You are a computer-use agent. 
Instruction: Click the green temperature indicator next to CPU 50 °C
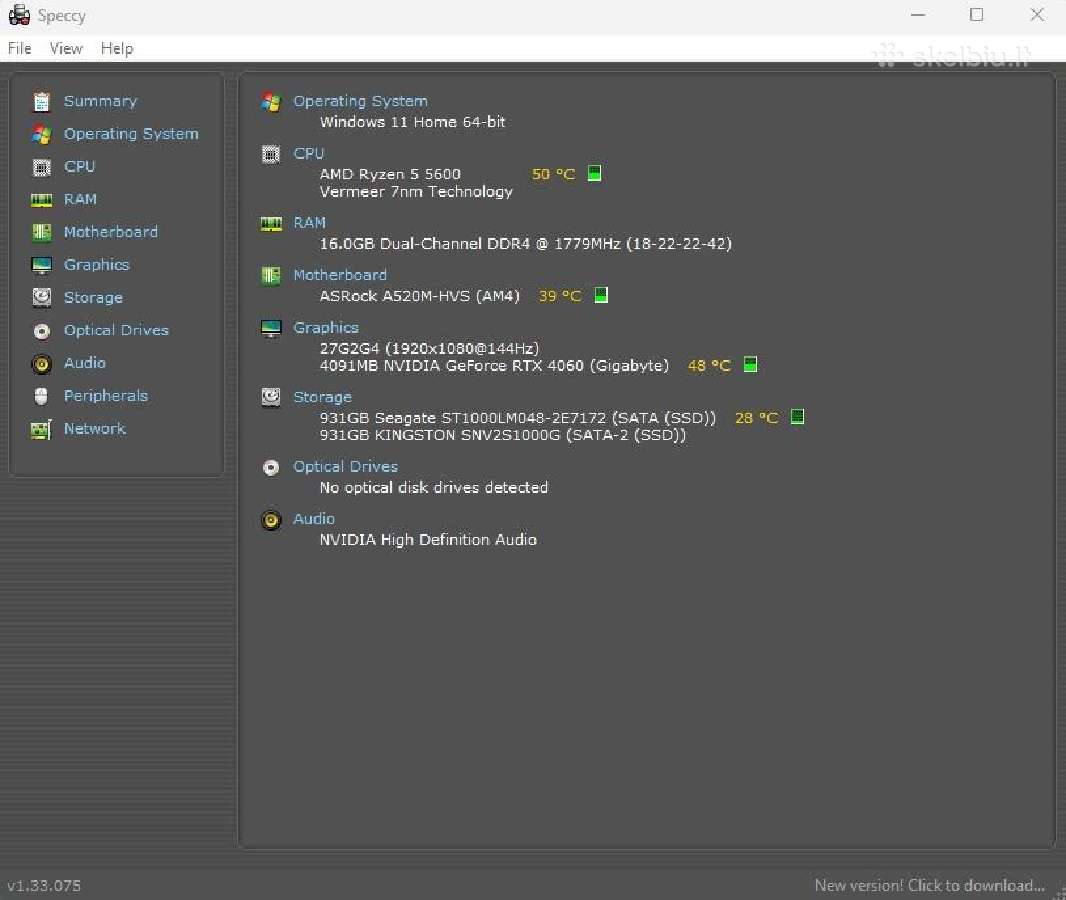(x=594, y=173)
